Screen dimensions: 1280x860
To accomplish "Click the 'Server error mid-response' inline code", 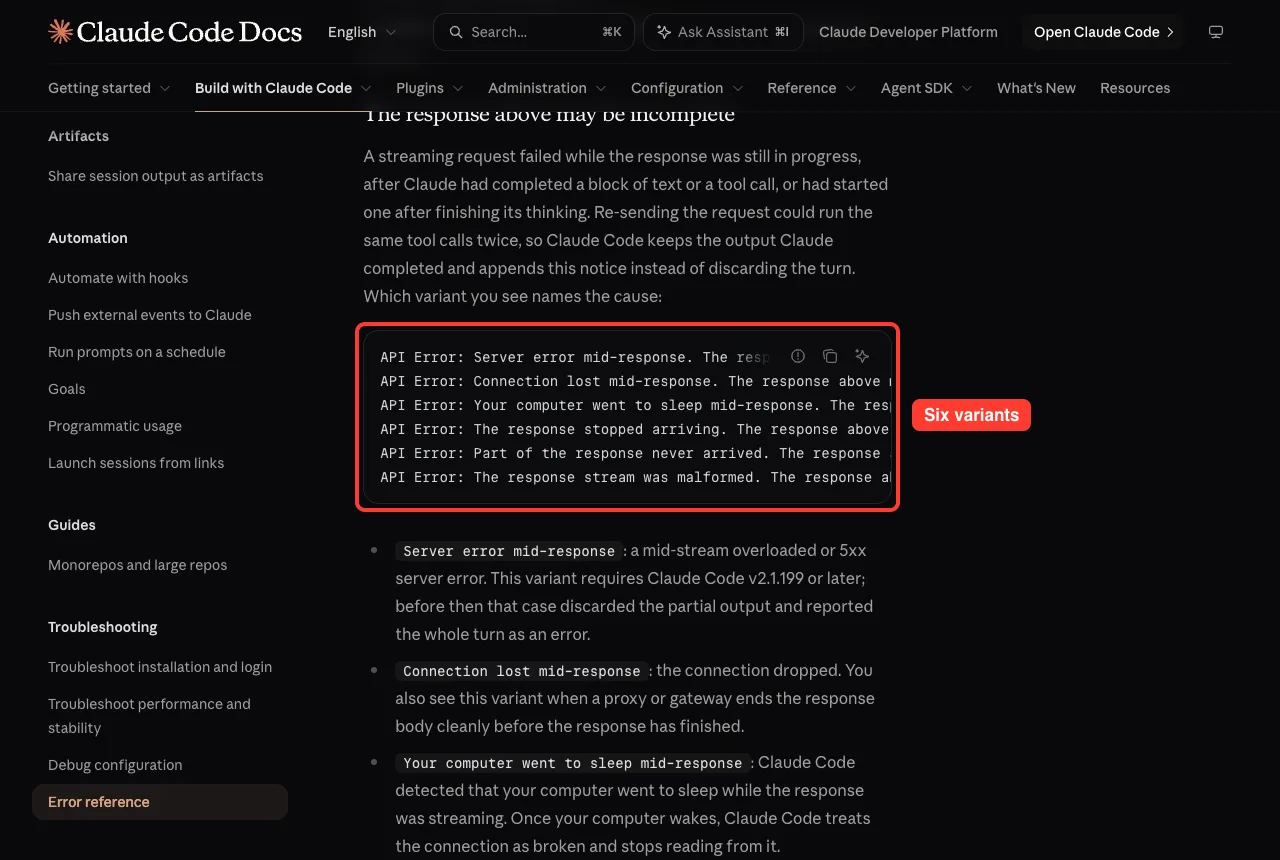I will tap(509, 551).
